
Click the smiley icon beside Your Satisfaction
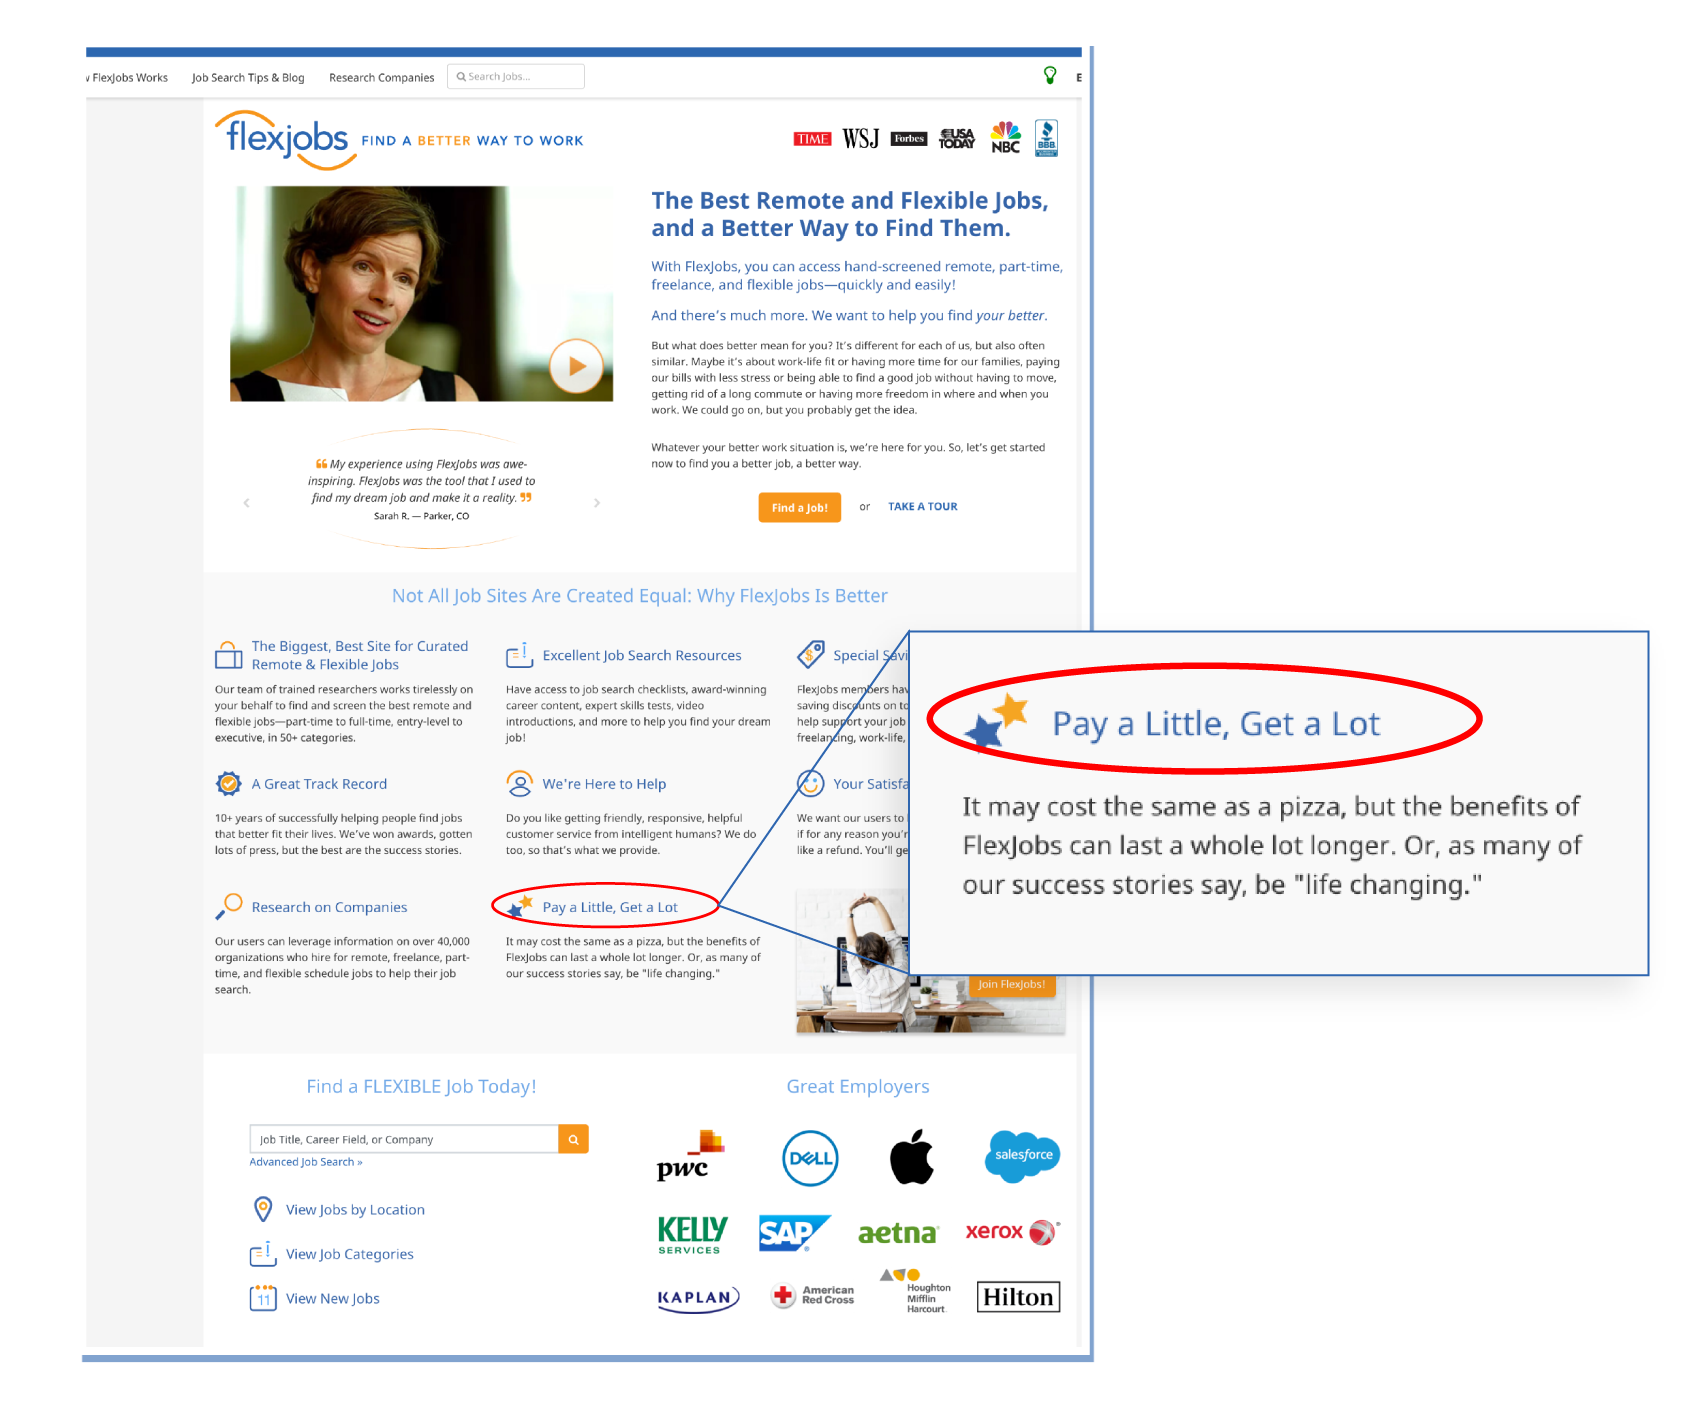point(810,783)
